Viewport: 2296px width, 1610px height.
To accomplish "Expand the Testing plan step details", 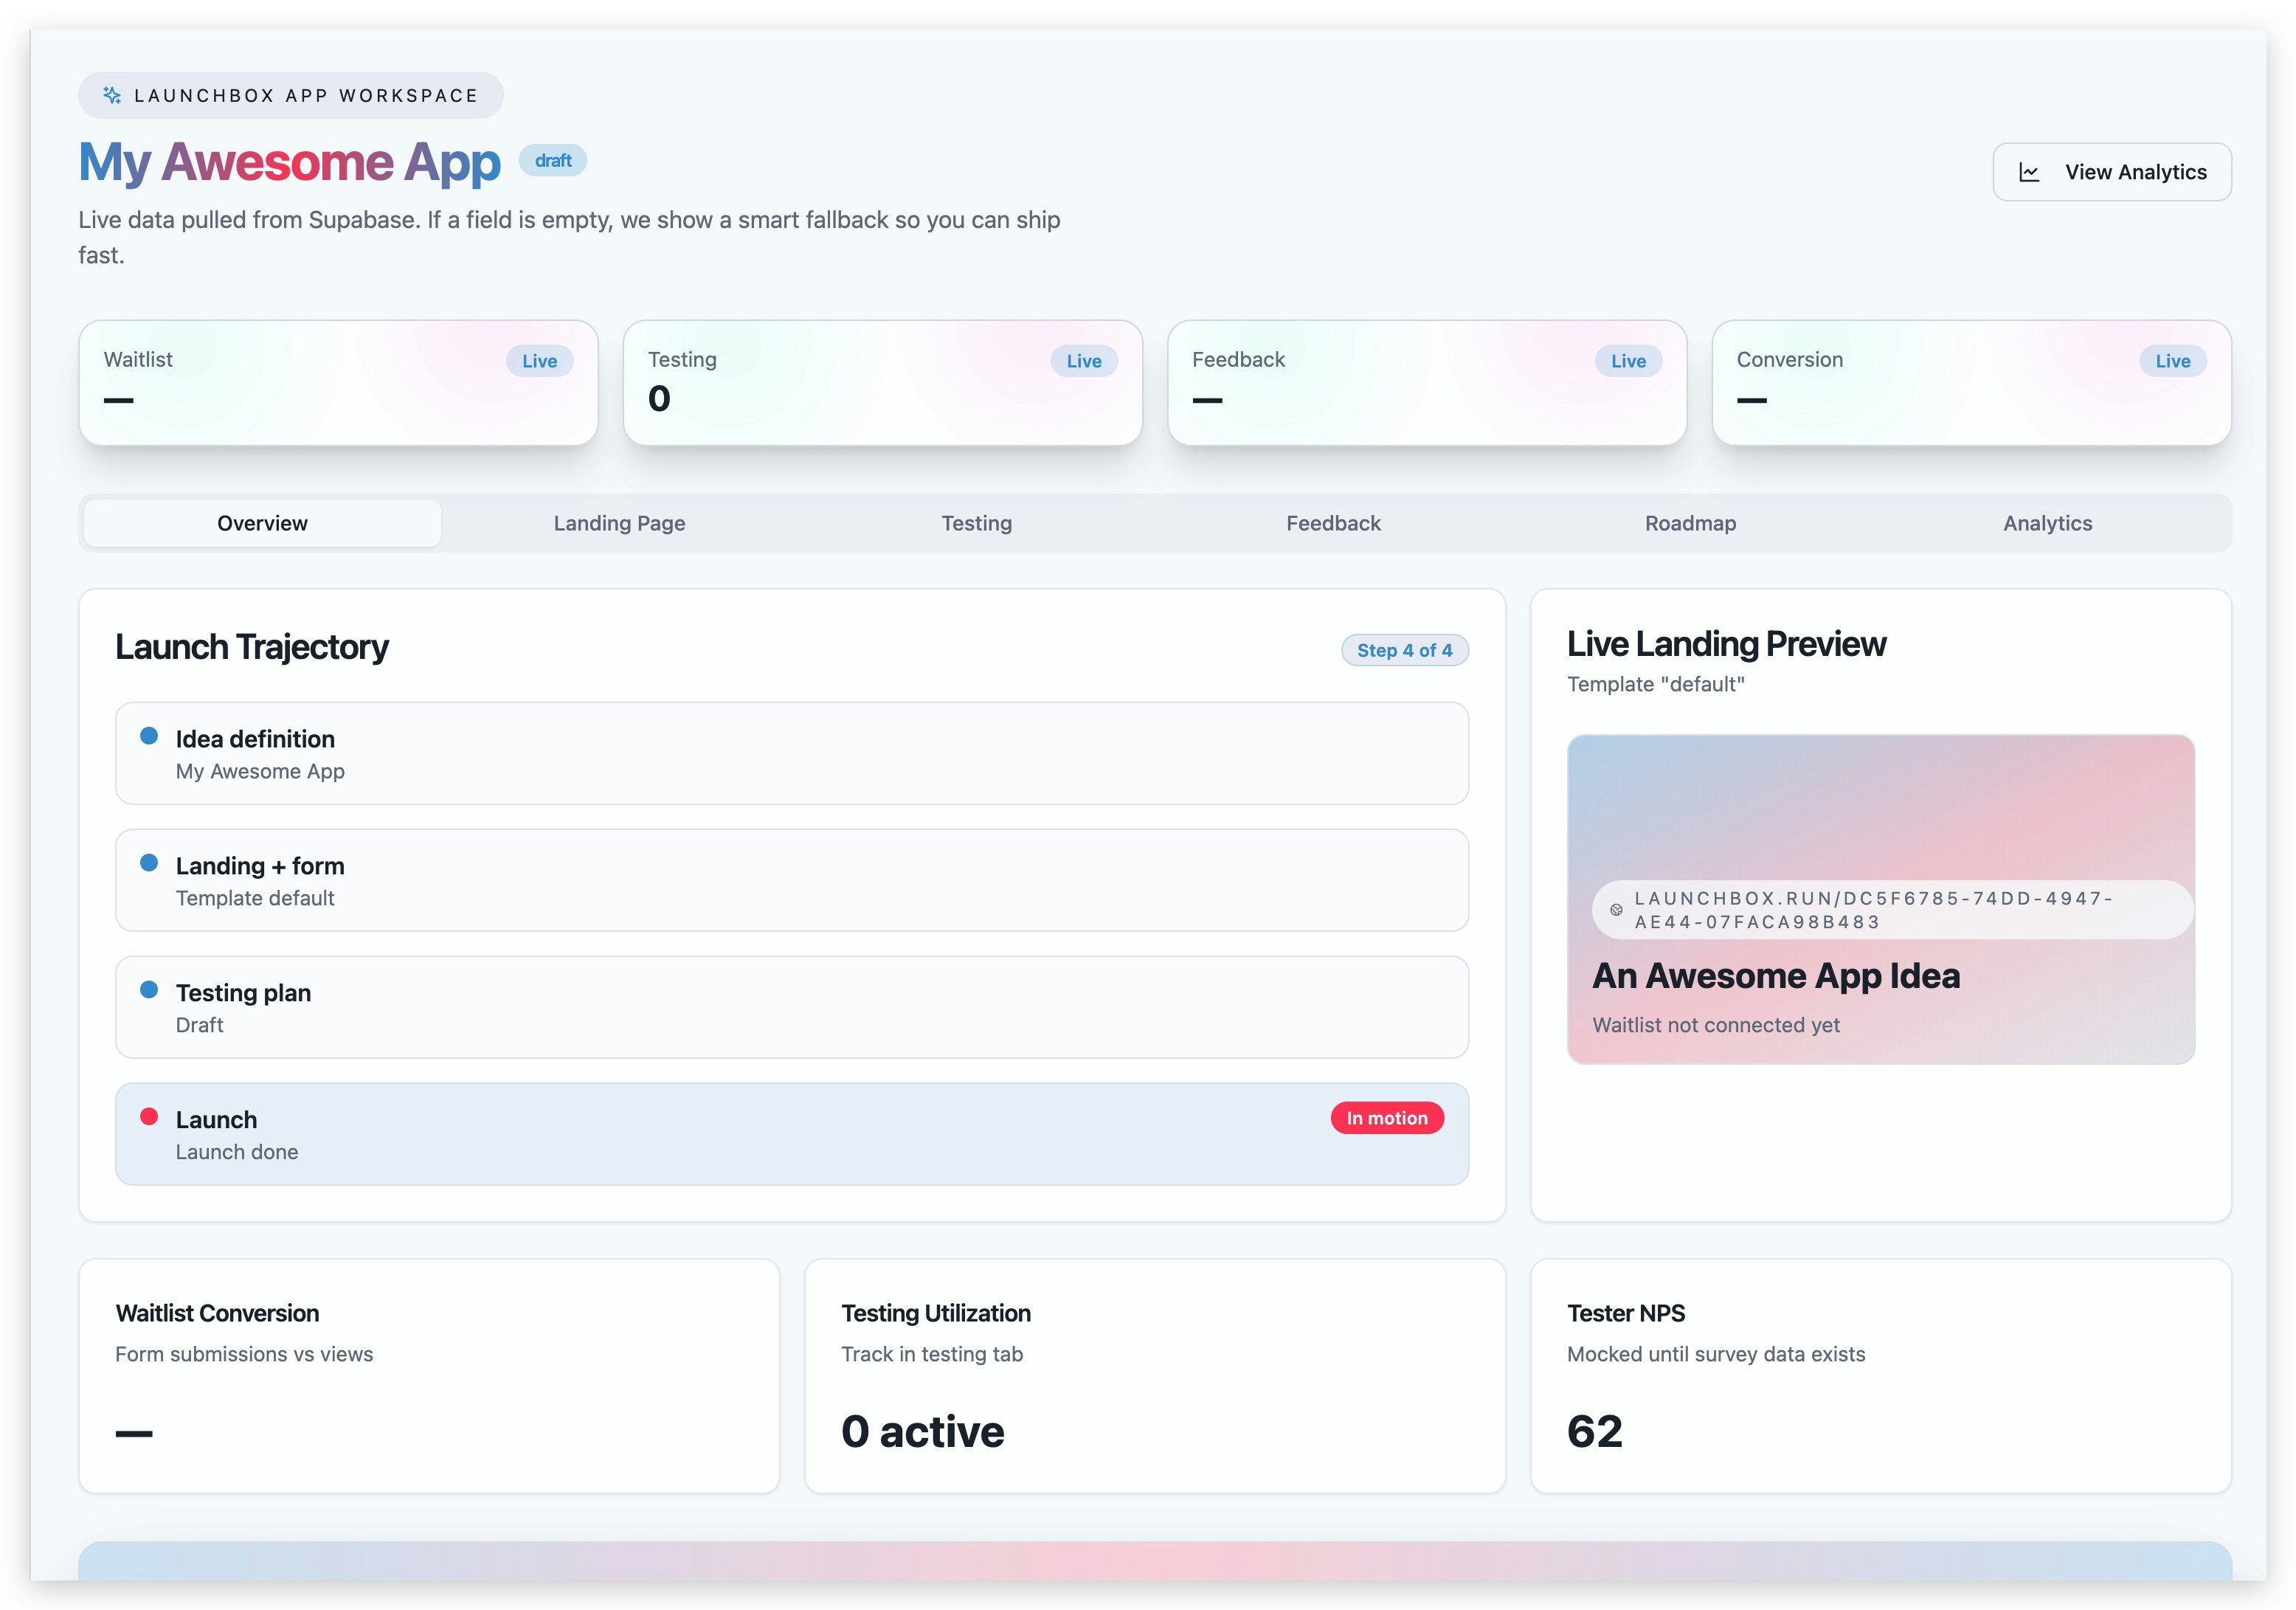I will [792, 1007].
